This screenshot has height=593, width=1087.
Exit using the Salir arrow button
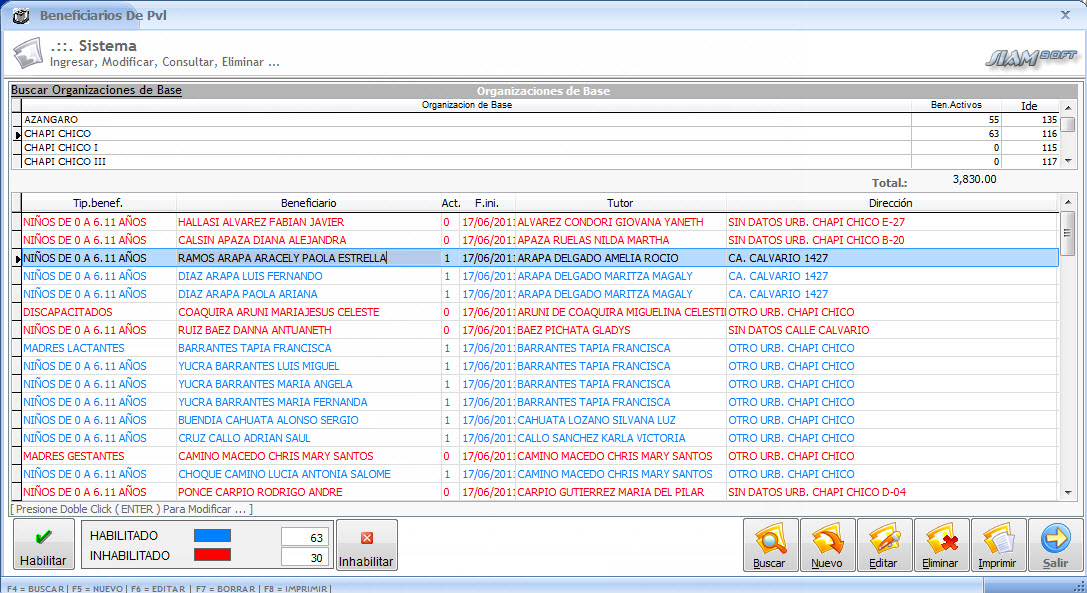1055,545
